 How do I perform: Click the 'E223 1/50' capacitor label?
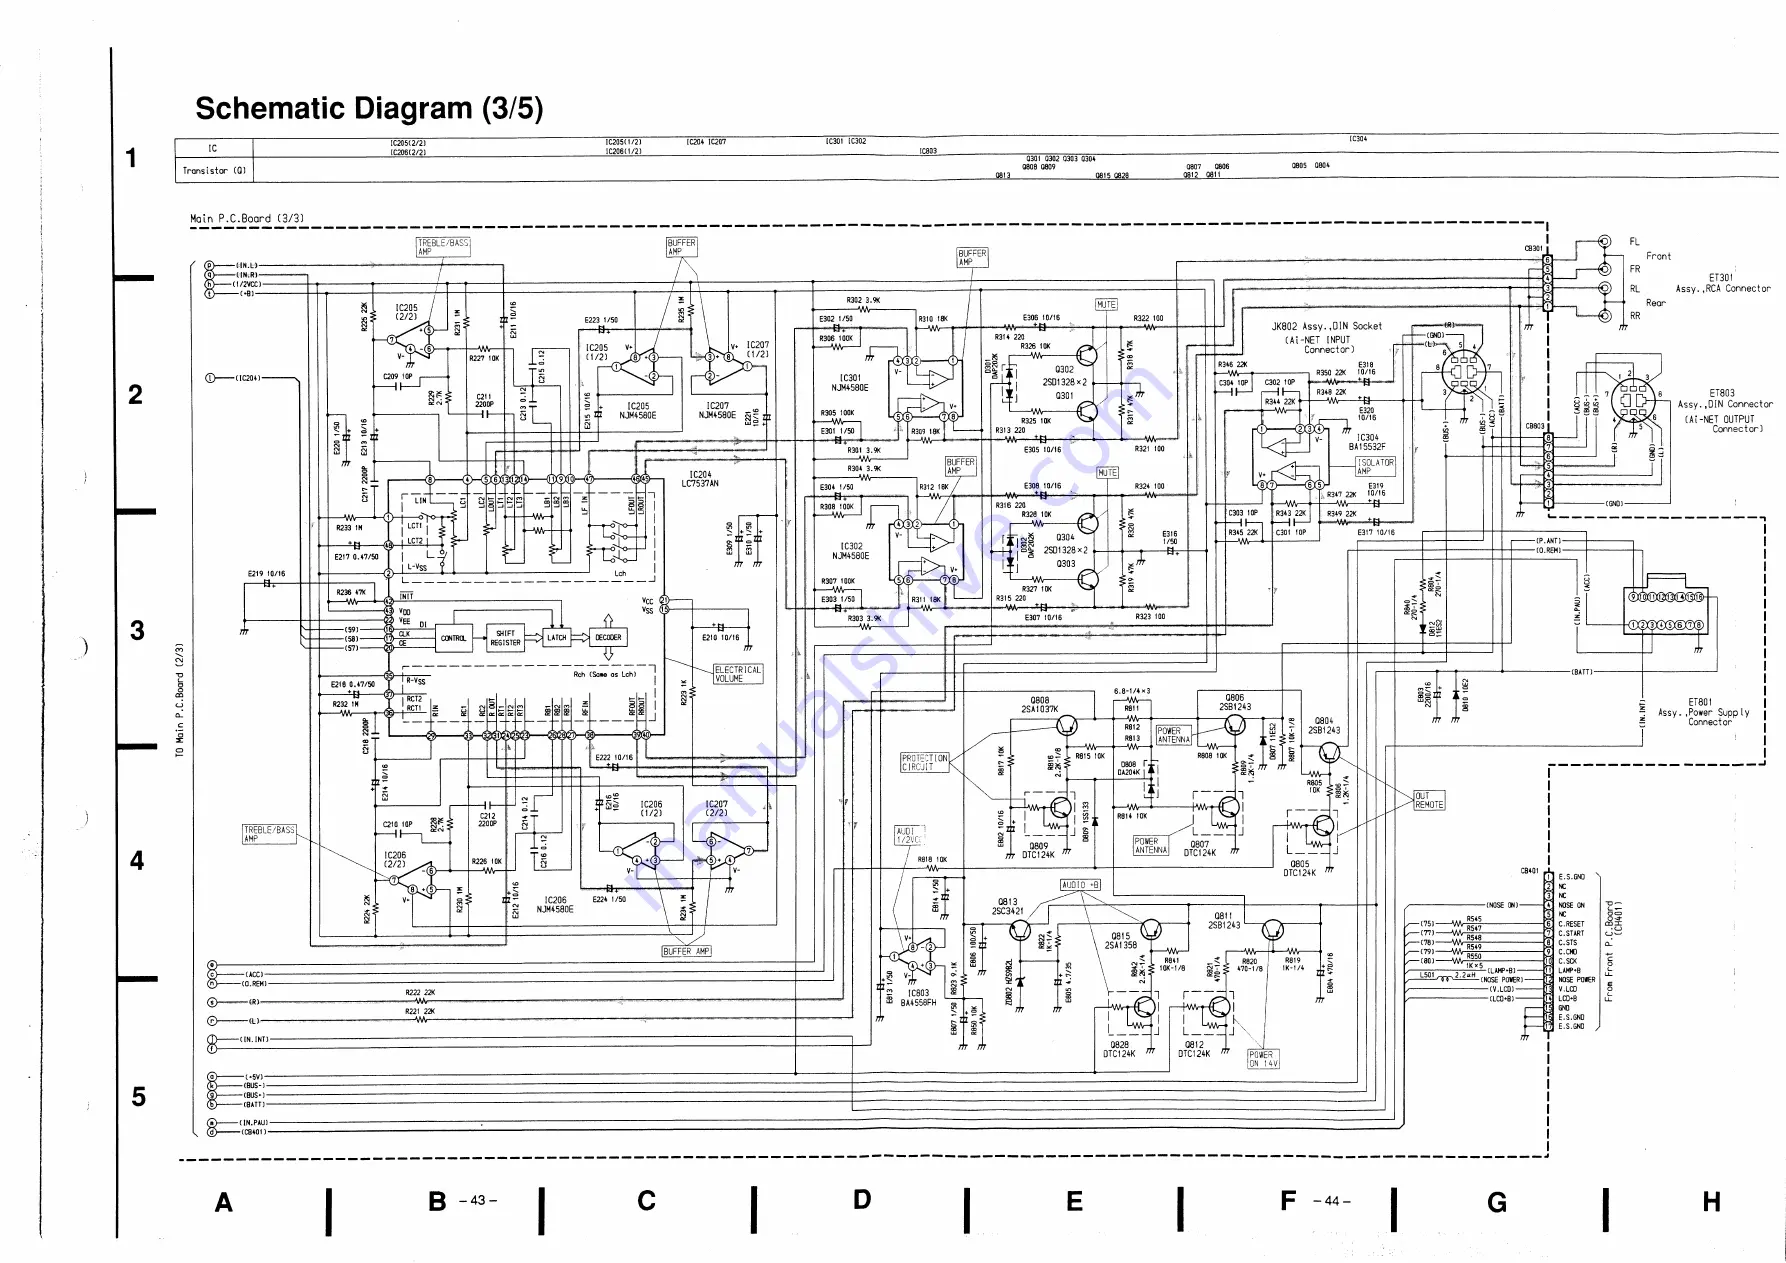(601, 321)
